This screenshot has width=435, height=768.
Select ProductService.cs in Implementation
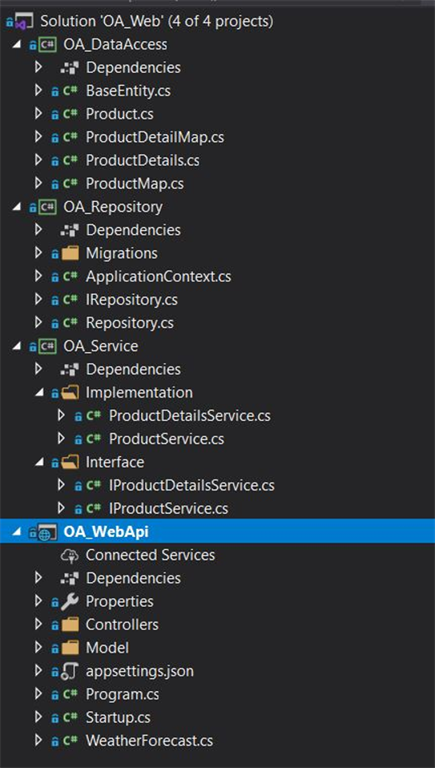point(167,439)
